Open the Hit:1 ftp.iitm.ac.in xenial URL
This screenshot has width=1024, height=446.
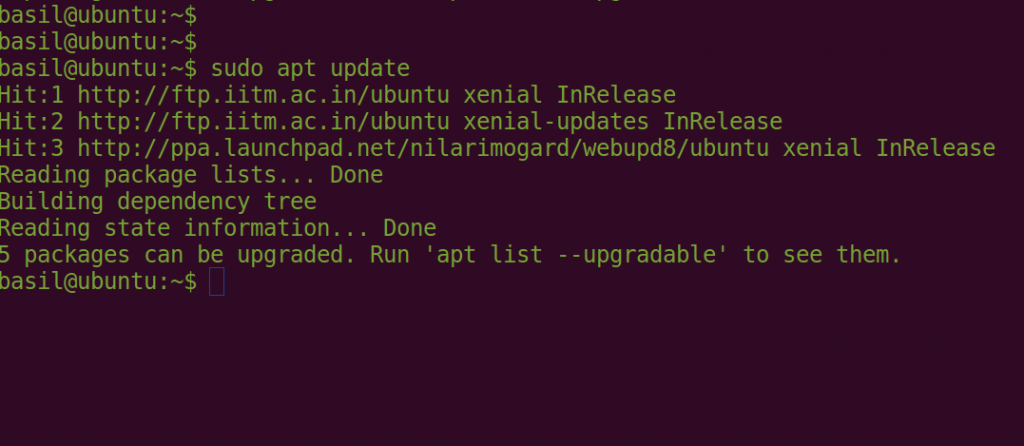click(x=263, y=95)
